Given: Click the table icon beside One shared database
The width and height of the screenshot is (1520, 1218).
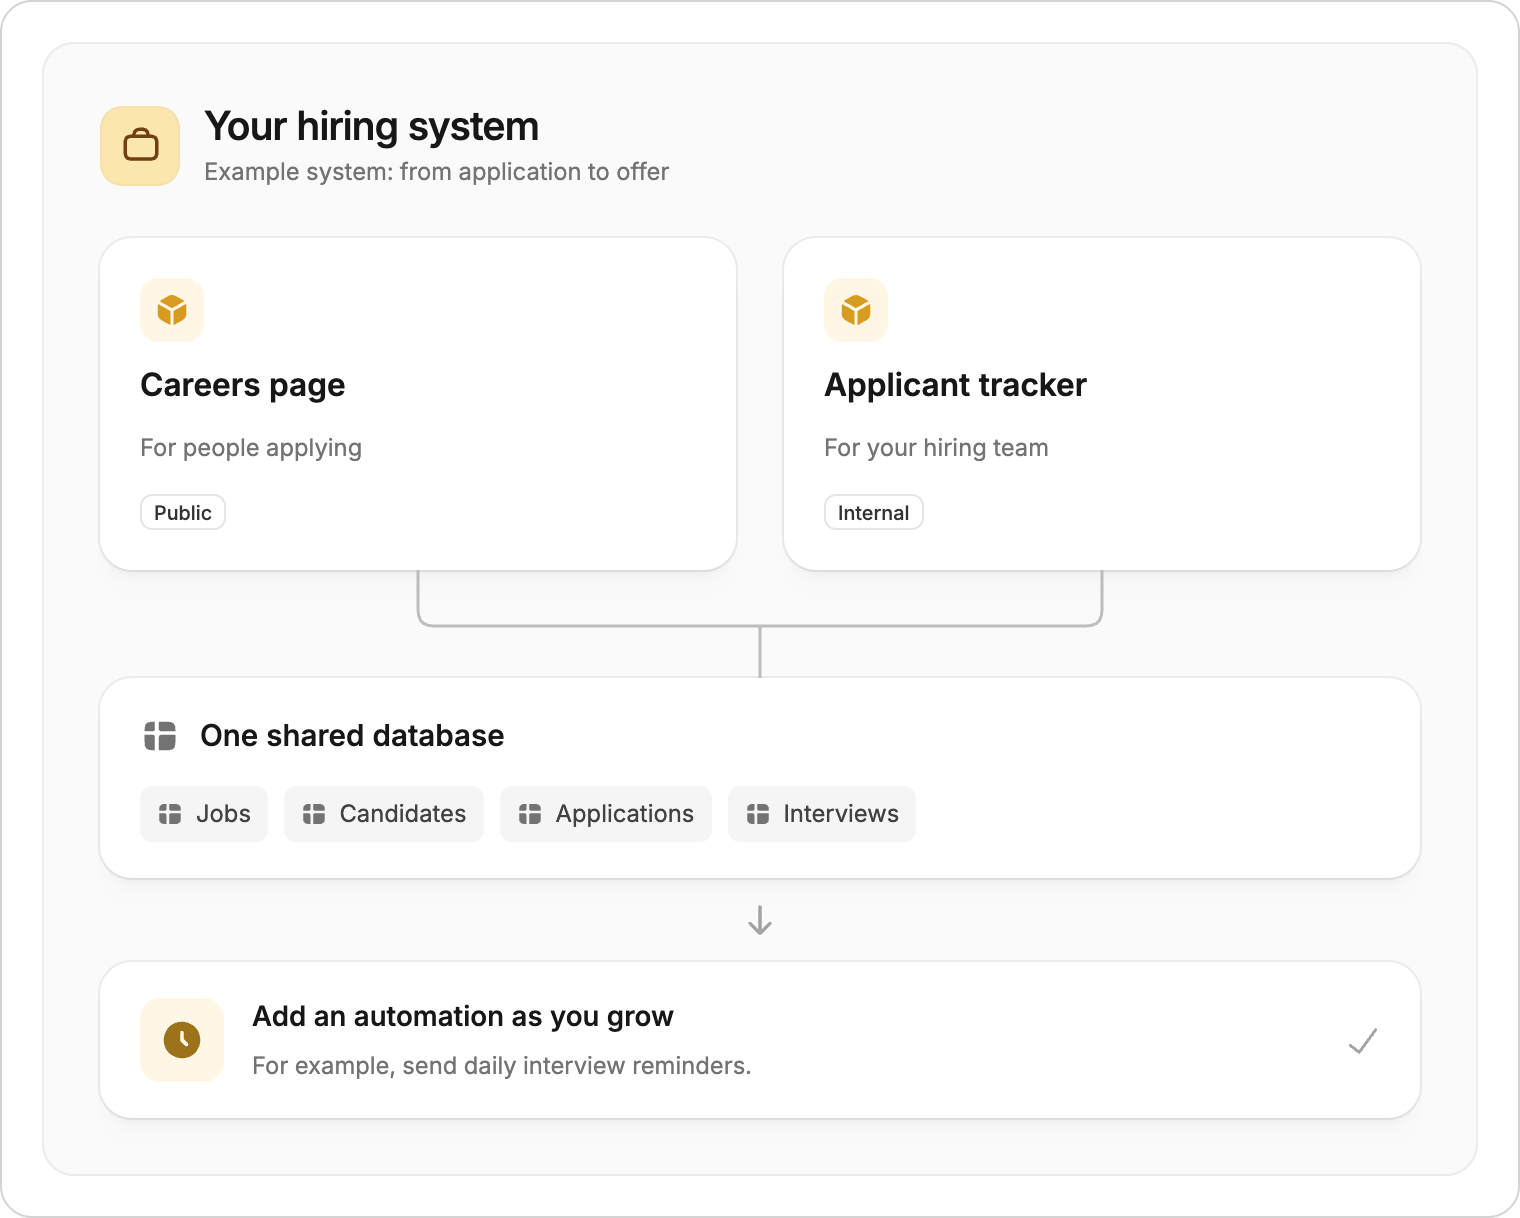Looking at the screenshot, I should [160, 736].
